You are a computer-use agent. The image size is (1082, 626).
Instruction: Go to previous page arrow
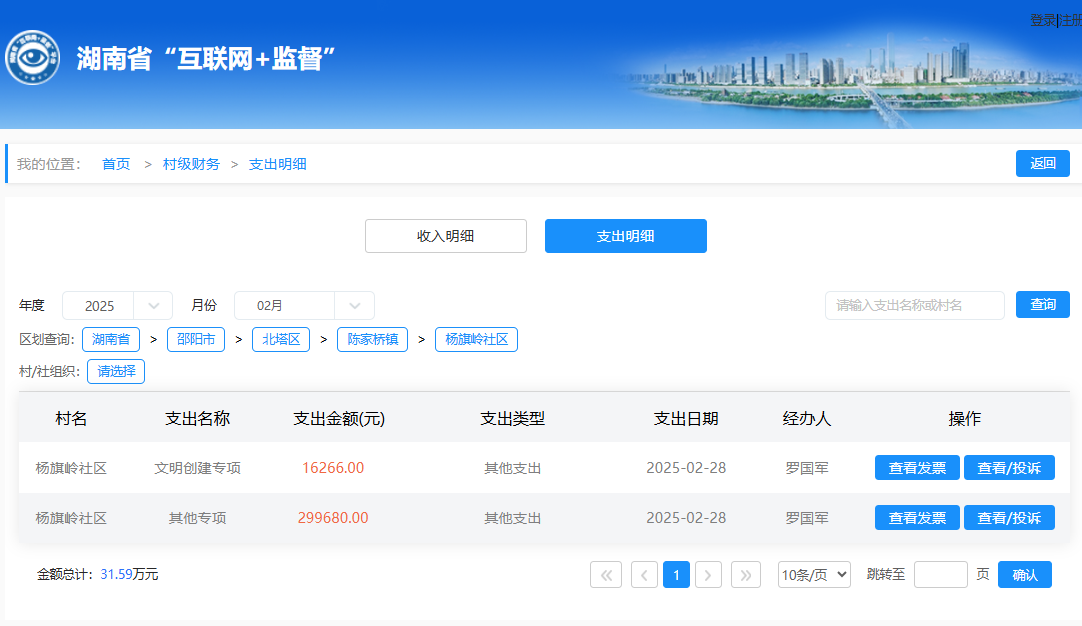tap(644, 575)
